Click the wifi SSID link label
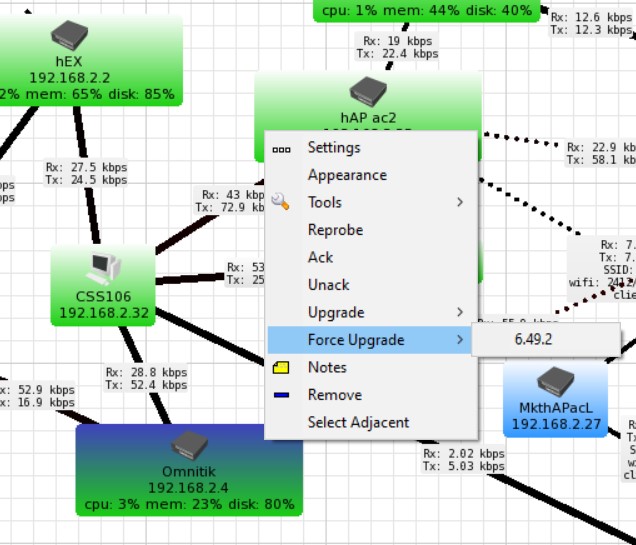The image size is (636, 545). click(x=602, y=270)
